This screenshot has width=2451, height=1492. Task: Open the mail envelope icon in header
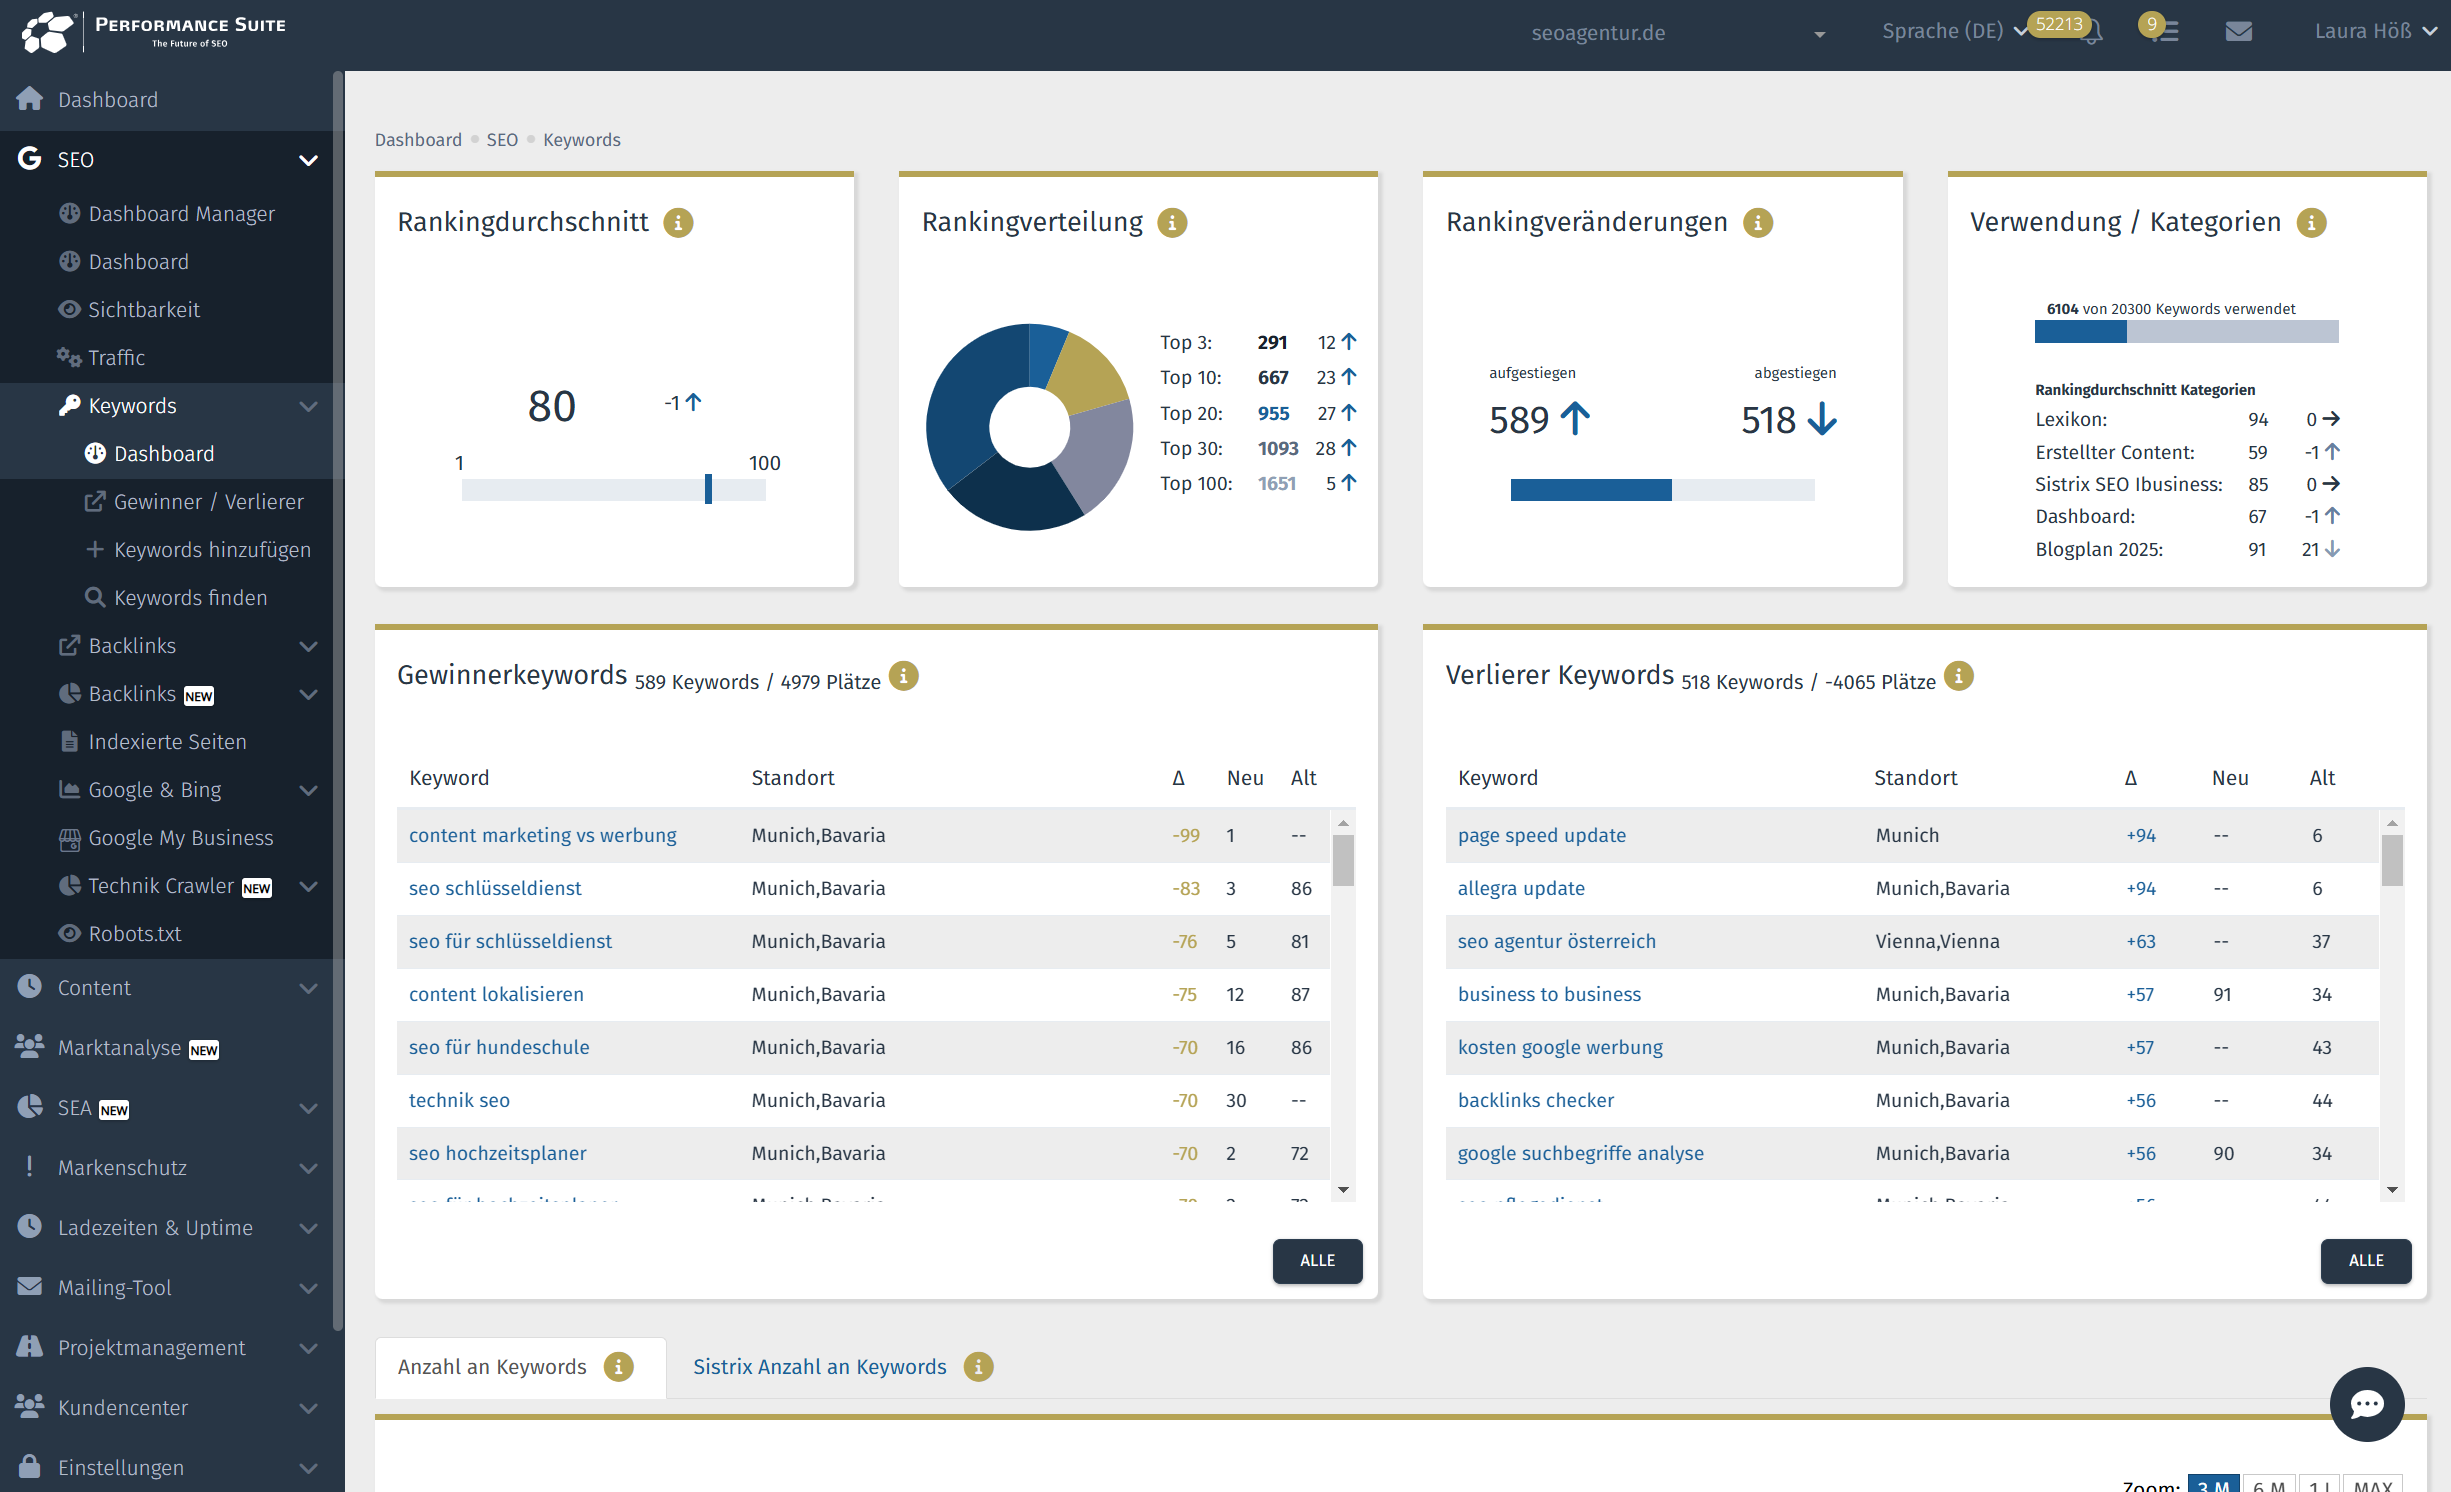(x=2238, y=32)
